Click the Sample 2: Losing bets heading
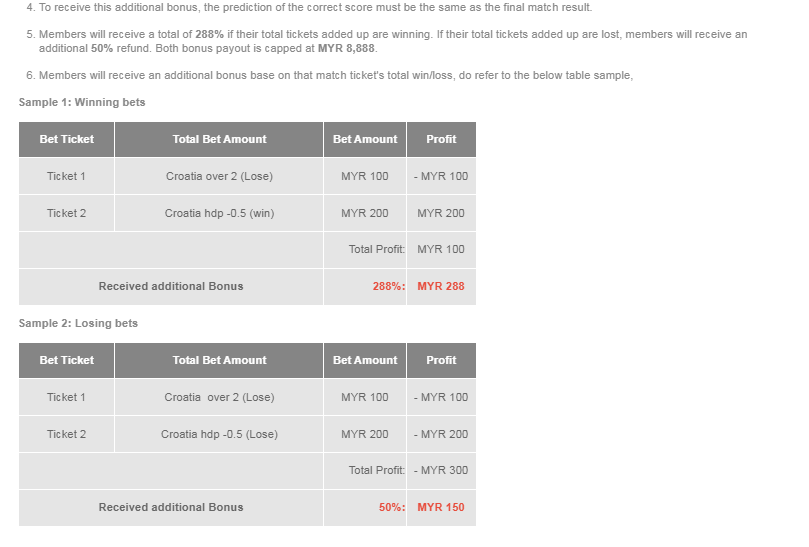Image resolution: width=809 pixels, height=547 pixels. click(78, 323)
